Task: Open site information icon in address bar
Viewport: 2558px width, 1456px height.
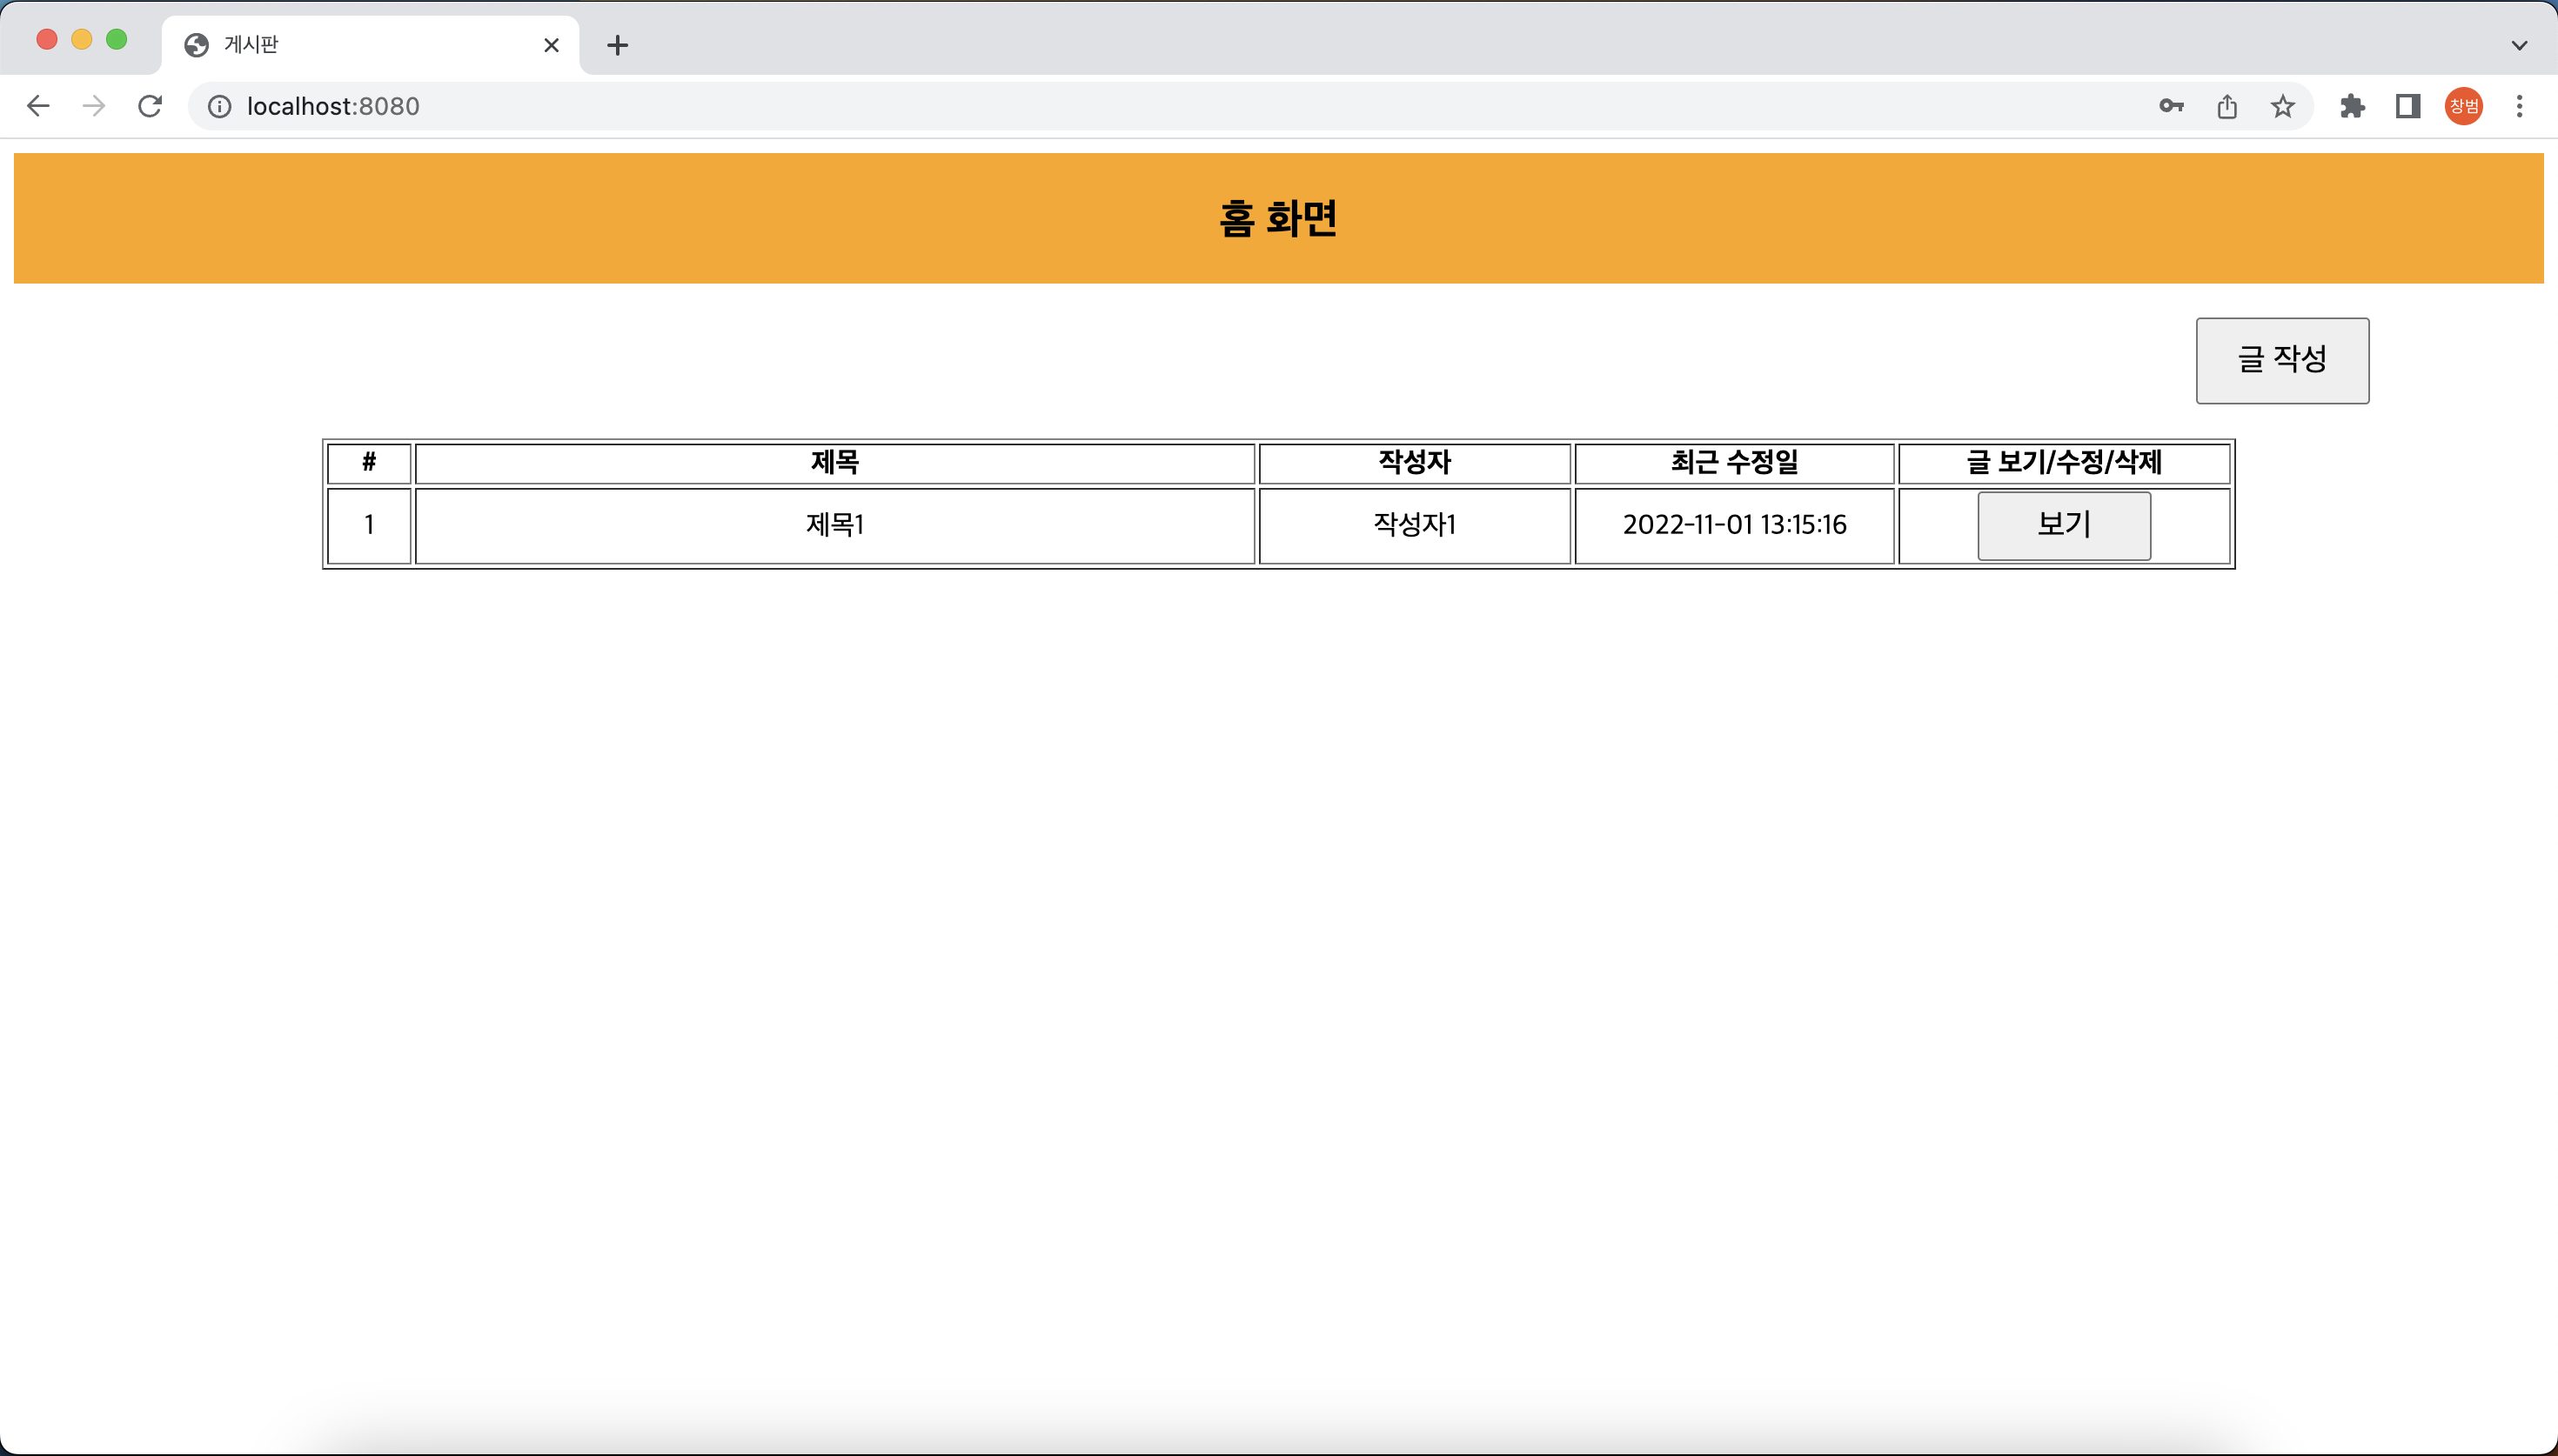Action: click(x=219, y=106)
